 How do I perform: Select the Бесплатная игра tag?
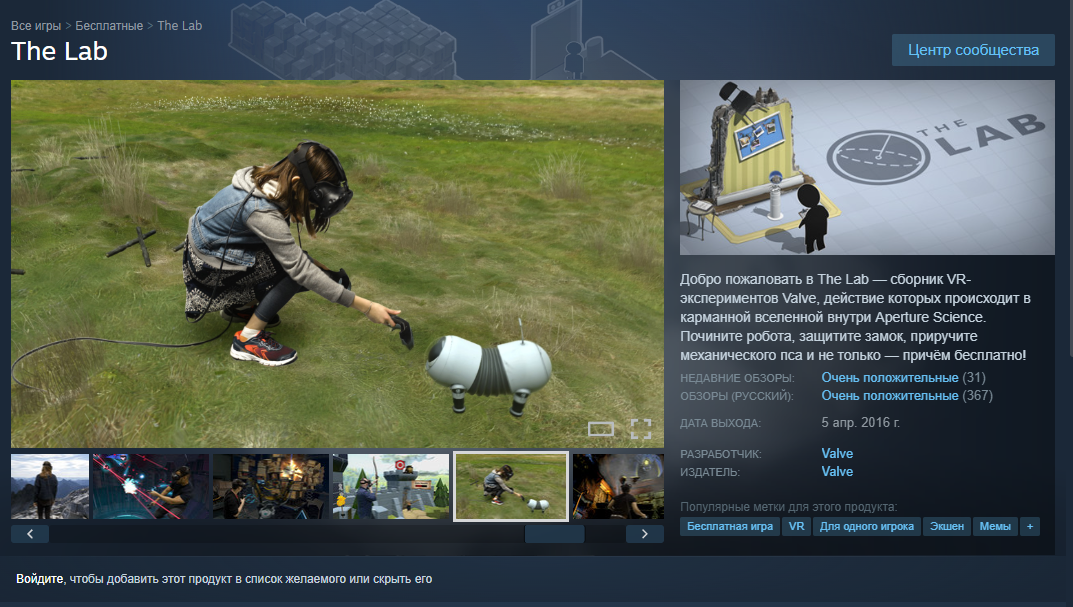(x=729, y=526)
